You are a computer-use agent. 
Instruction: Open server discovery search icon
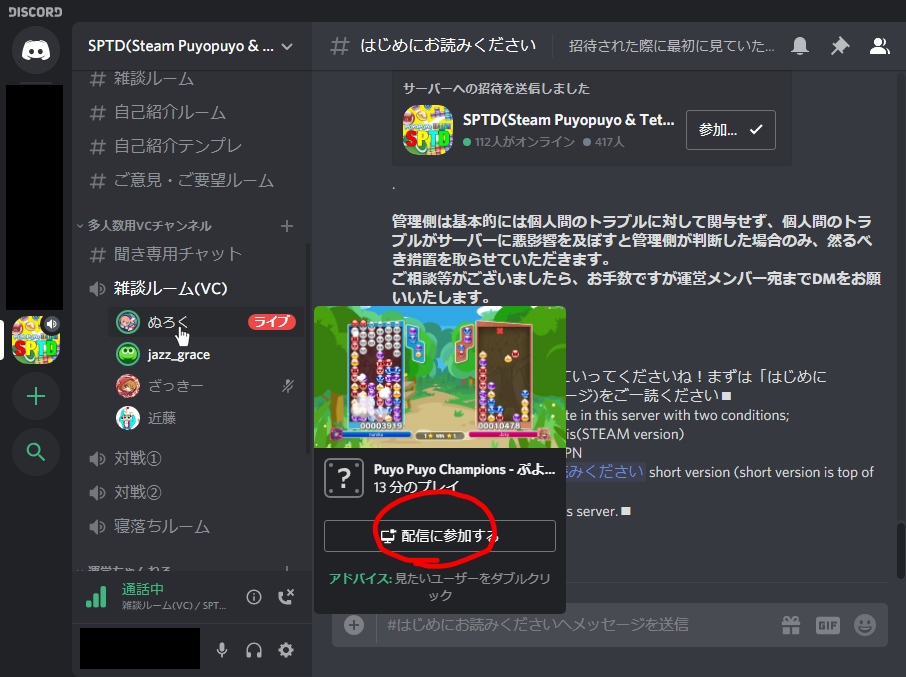click(x=36, y=453)
